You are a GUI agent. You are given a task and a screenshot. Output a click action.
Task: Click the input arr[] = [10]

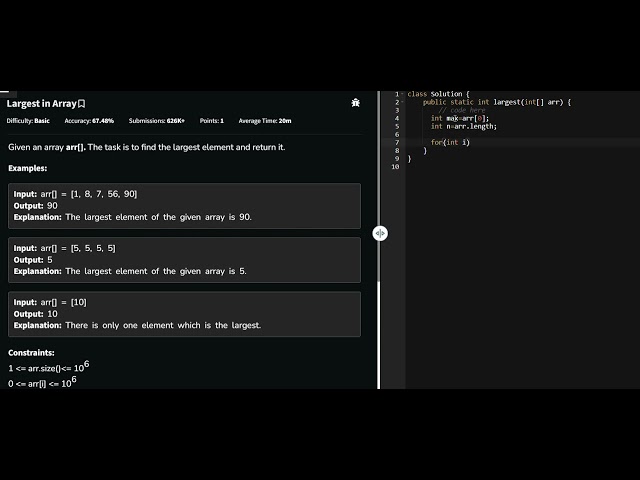point(50,302)
